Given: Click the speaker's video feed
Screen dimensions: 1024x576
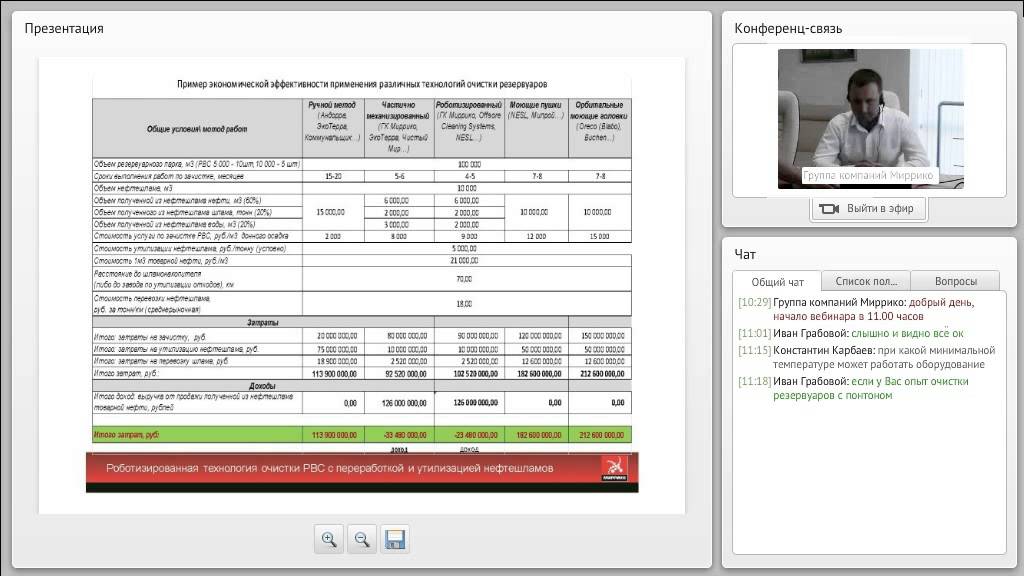Looking at the screenshot, I should click(871, 119).
